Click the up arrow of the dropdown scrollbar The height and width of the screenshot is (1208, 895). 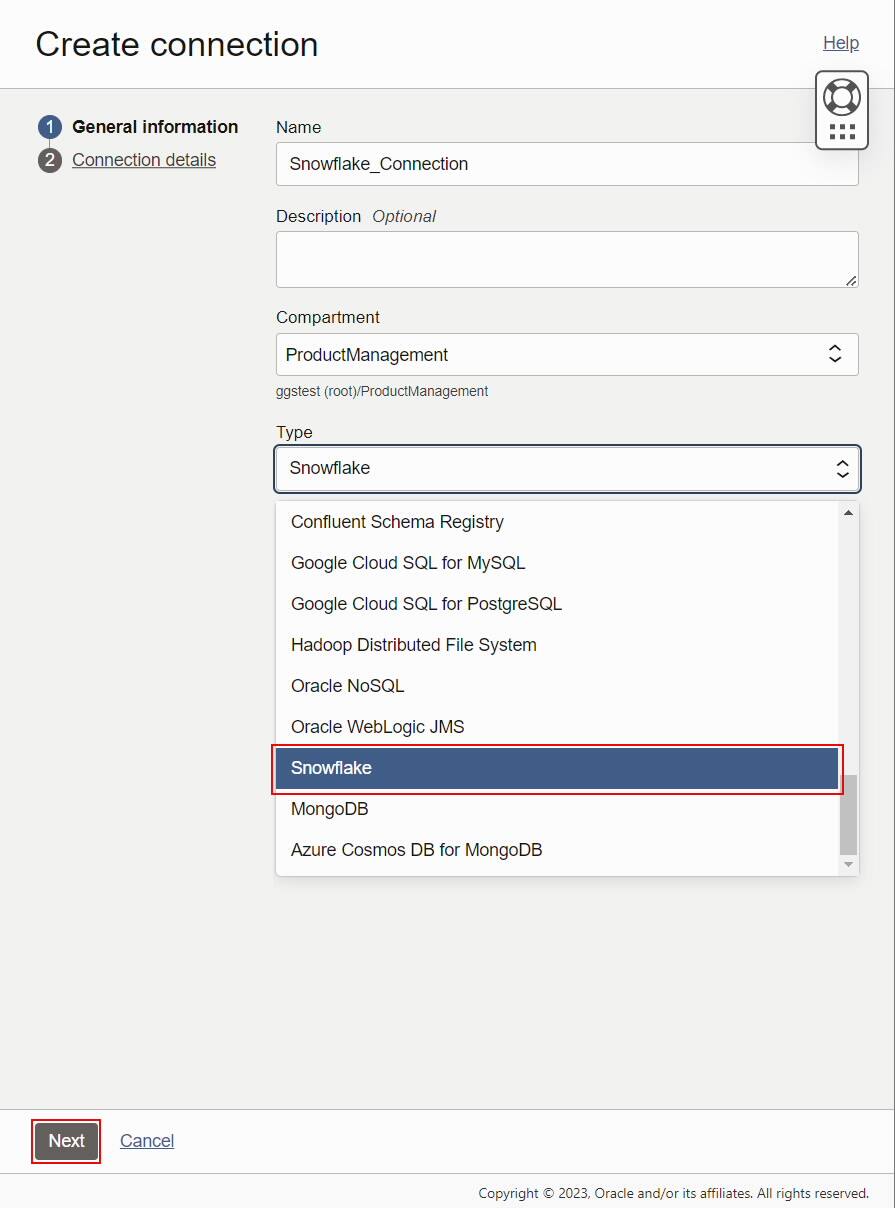tap(848, 511)
